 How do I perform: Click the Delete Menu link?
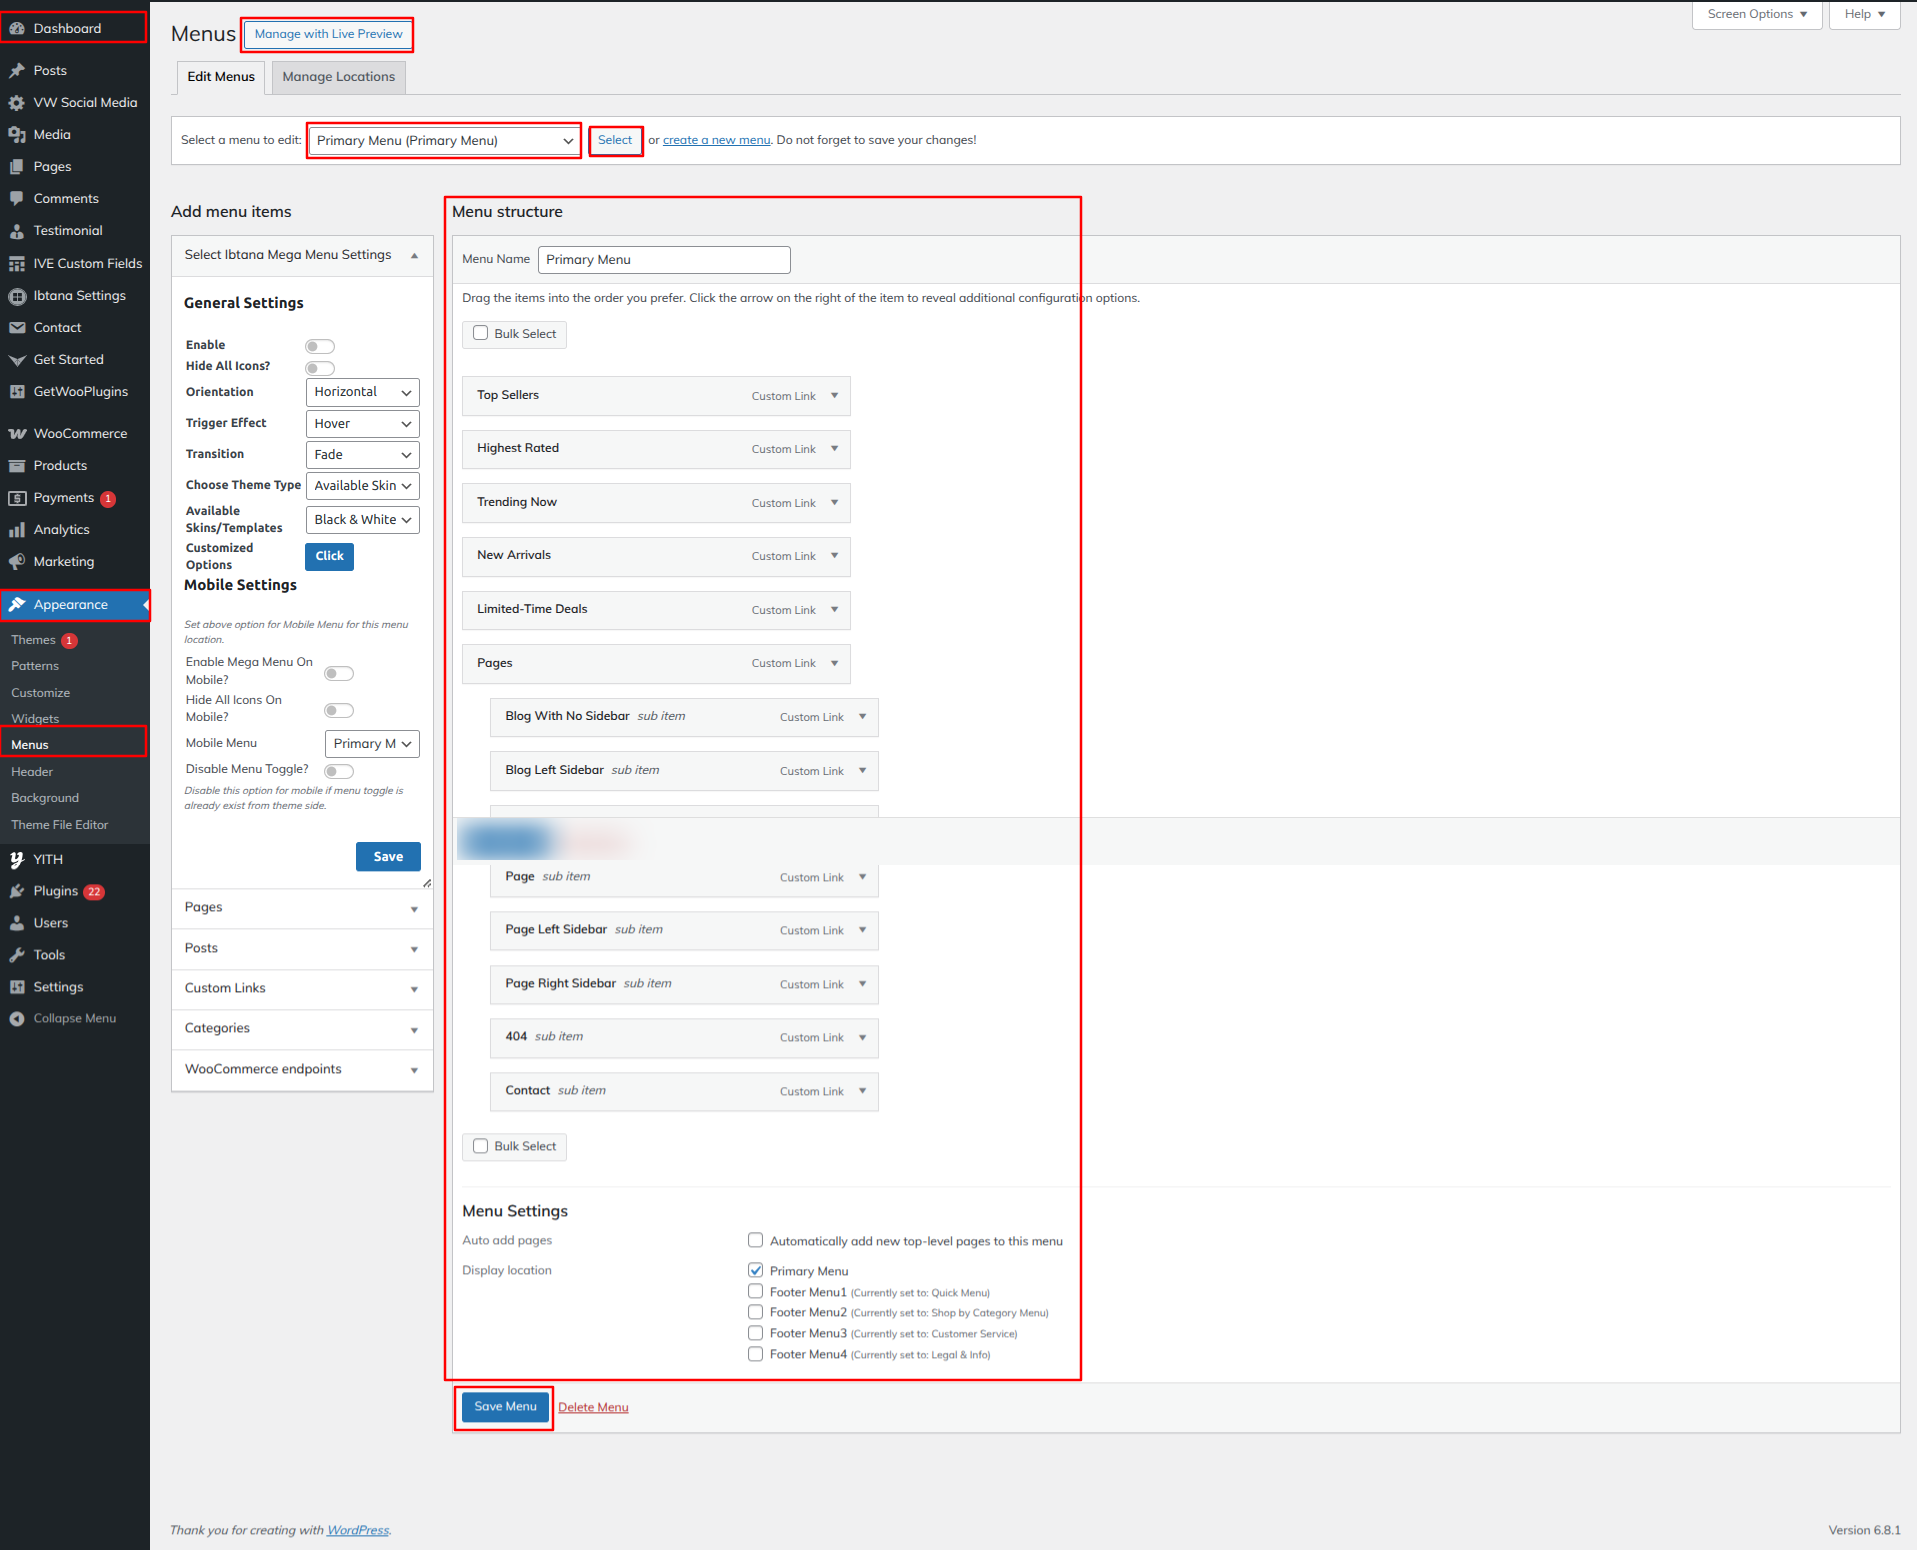(x=593, y=1407)
